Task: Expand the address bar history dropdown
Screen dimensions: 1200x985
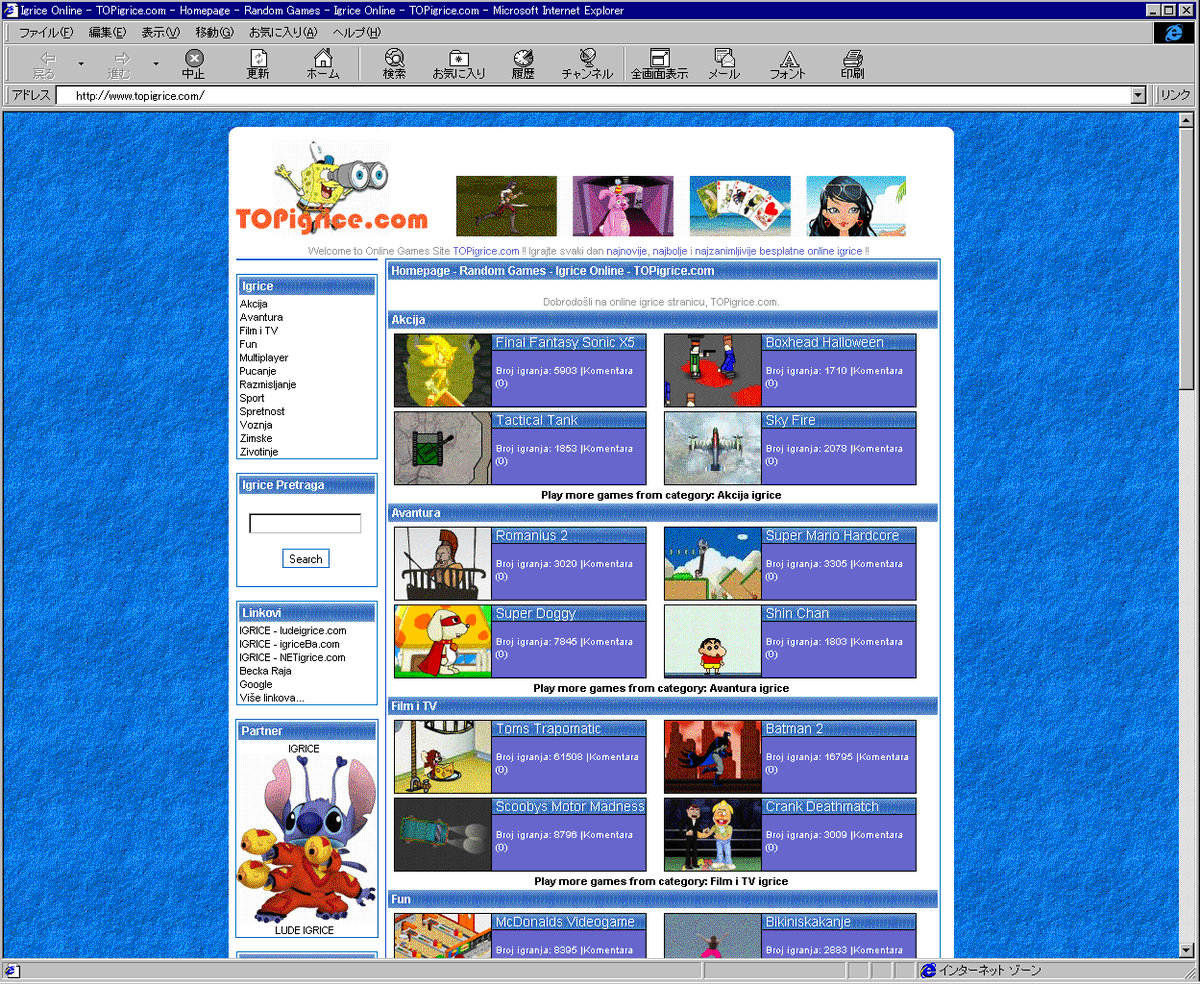Action: click(1138, 95)
